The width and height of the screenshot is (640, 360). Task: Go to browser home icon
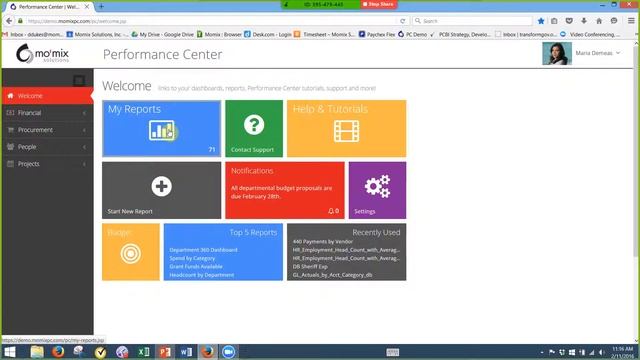point(599,21)
